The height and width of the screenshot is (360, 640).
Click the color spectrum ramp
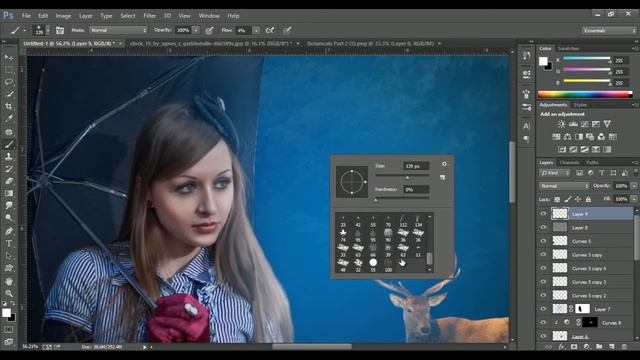[585, 95]
